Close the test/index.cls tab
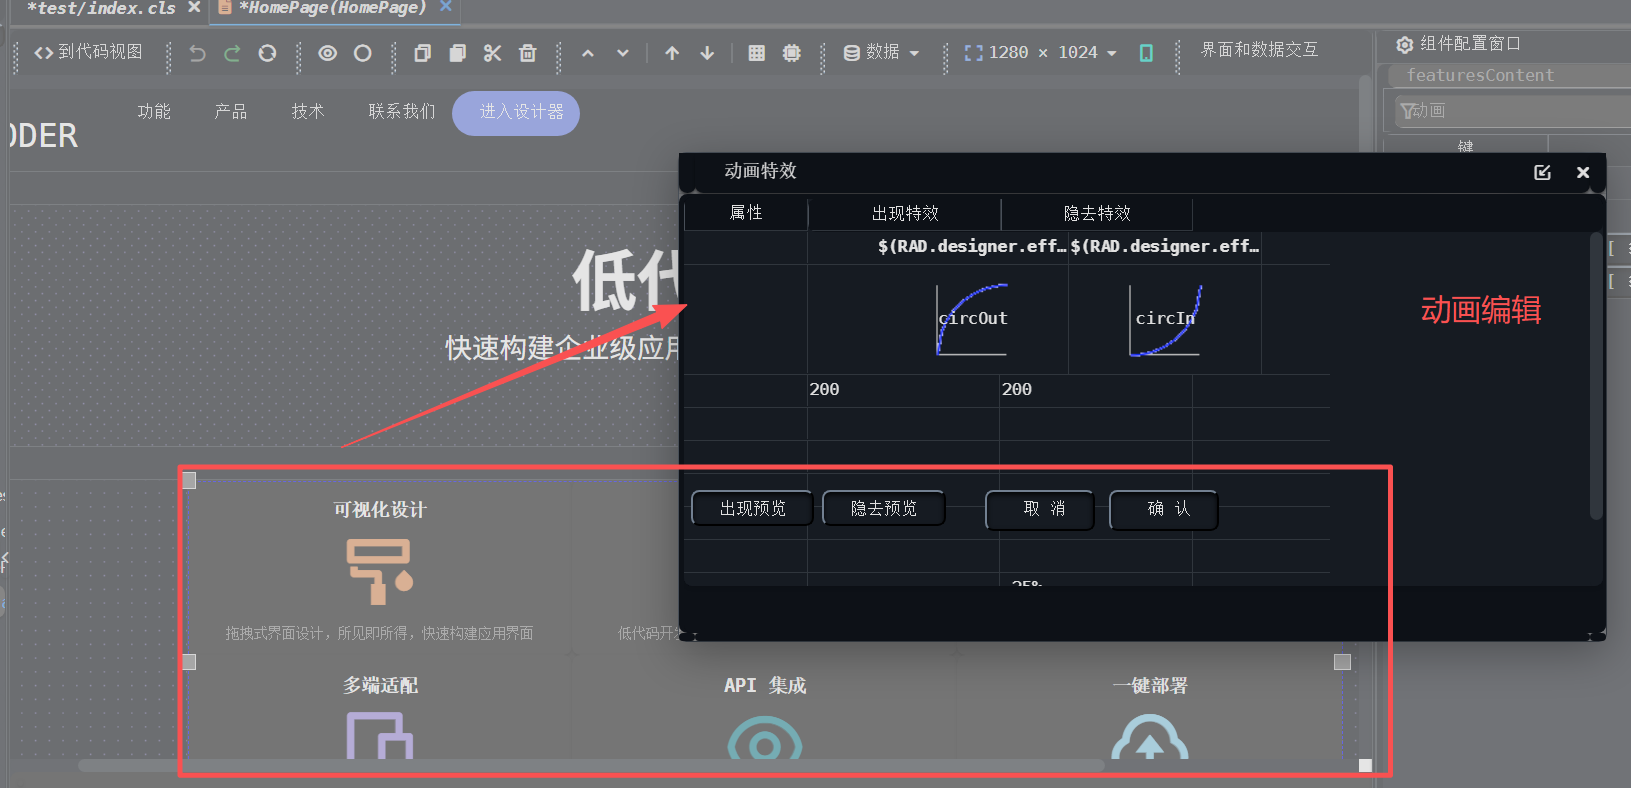 pyautogui.click(x=194, y=7)
